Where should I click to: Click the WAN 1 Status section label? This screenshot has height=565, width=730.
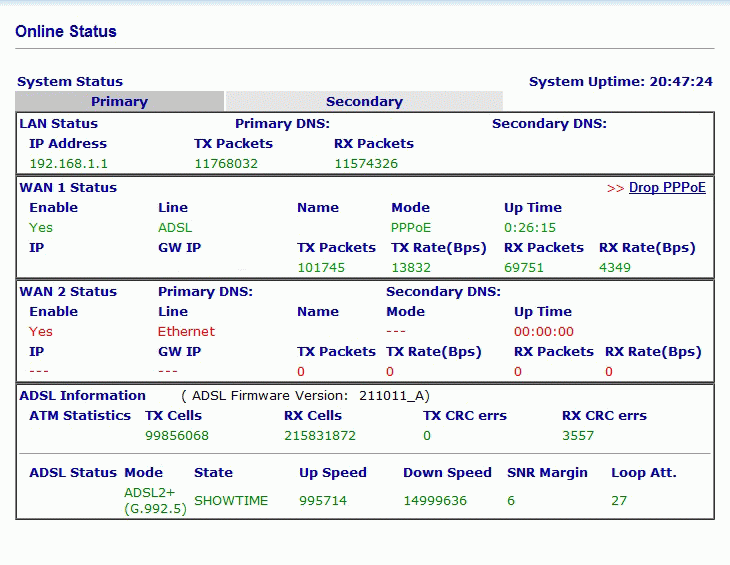(x=68, y=188)
